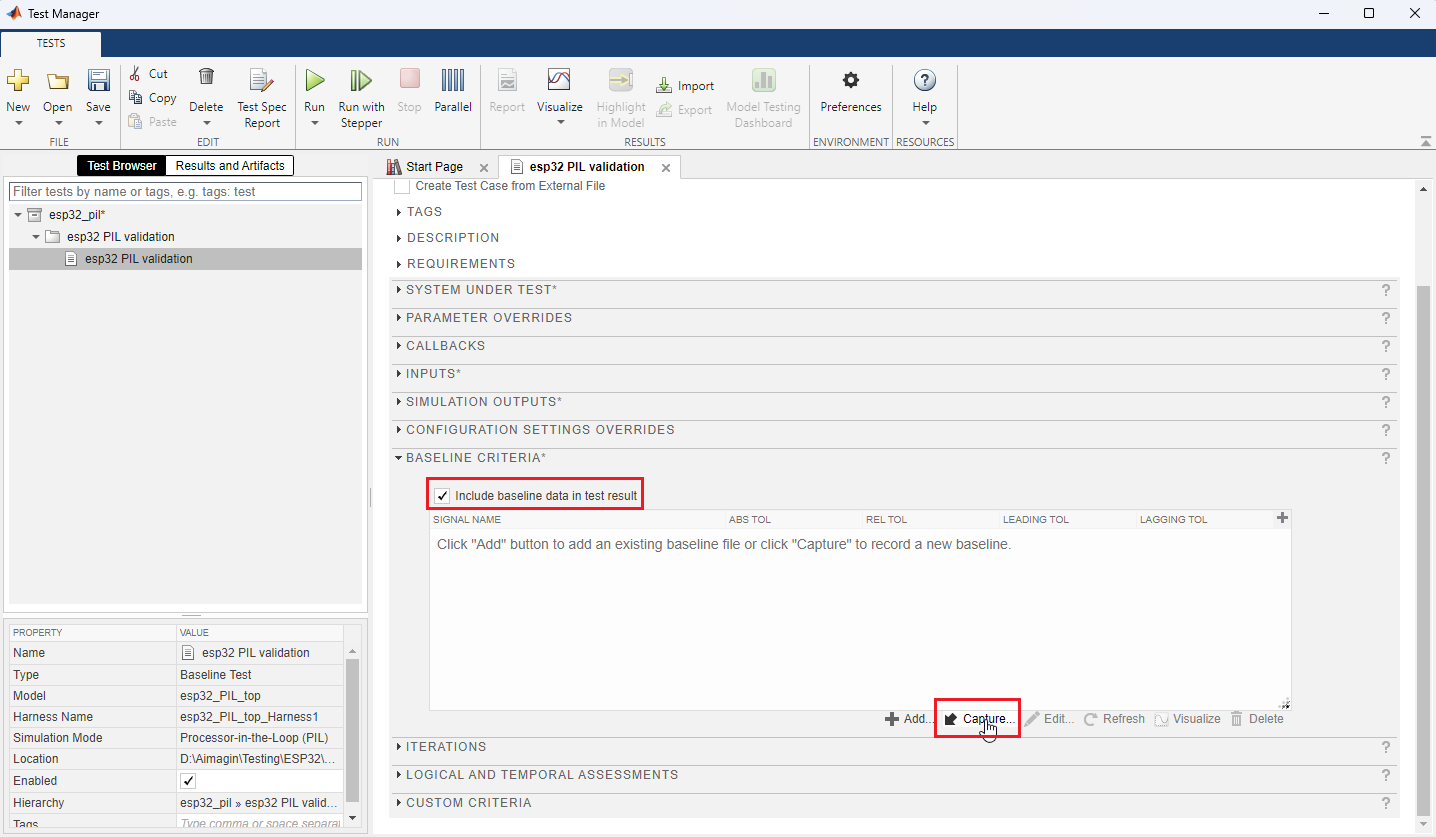The image size is (1436, 837).
Task: Uncheck Include baseline data in test result
Action: [x=442, y=495]
